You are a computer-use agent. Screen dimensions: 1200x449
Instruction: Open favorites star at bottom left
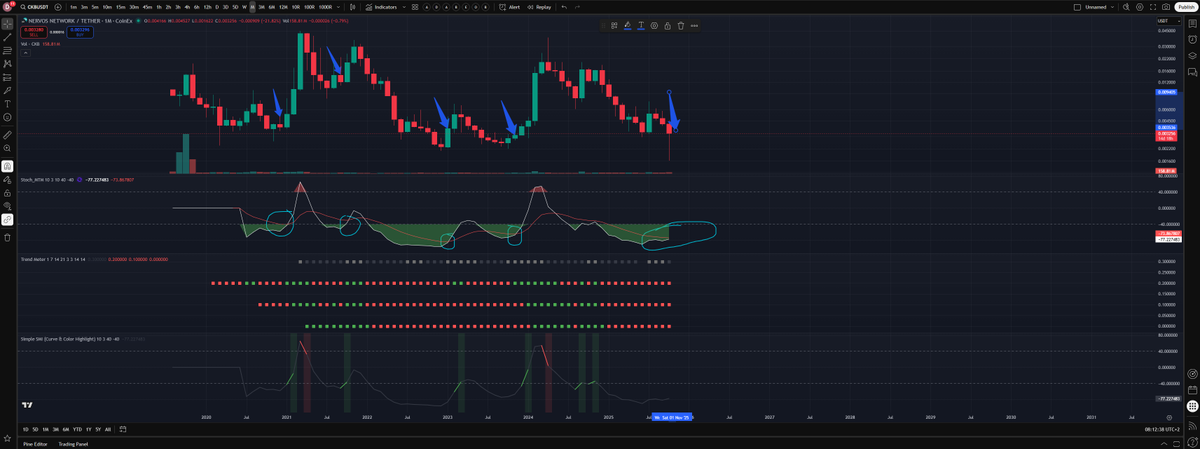7,438
